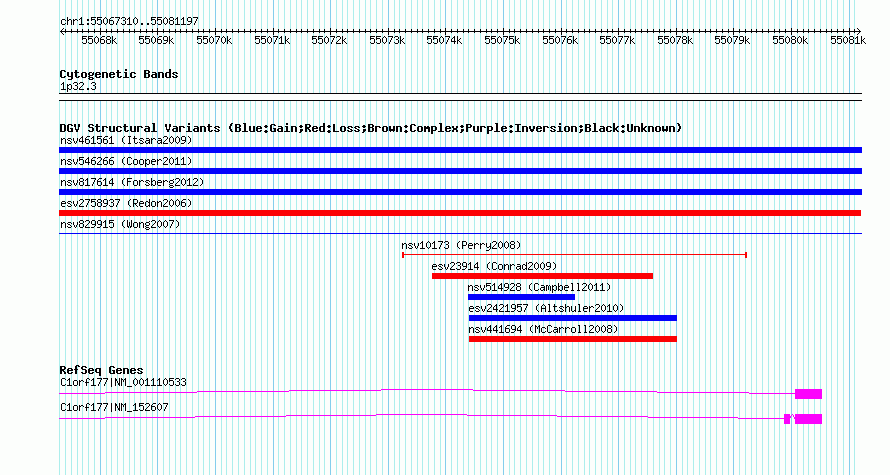
Task: Click the 55081k ruler tick label
Action: point(848,40)
